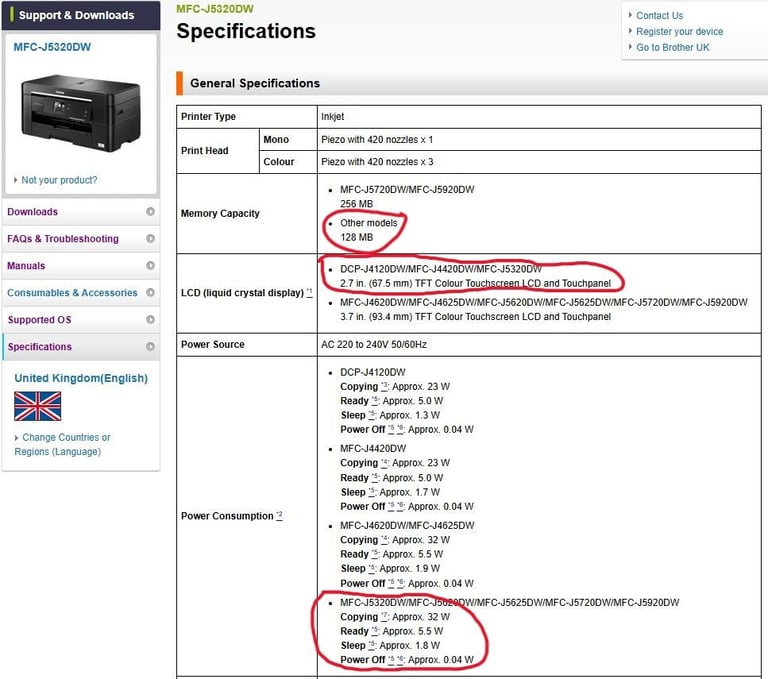Screen dimensions: 768x679
Task: Click the '256 MB' memory value
Action: coord(357,204)
